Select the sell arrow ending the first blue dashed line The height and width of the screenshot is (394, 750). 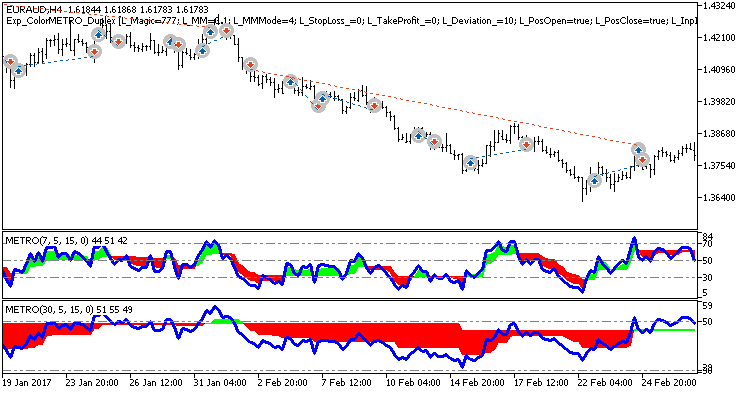(95, 51)
